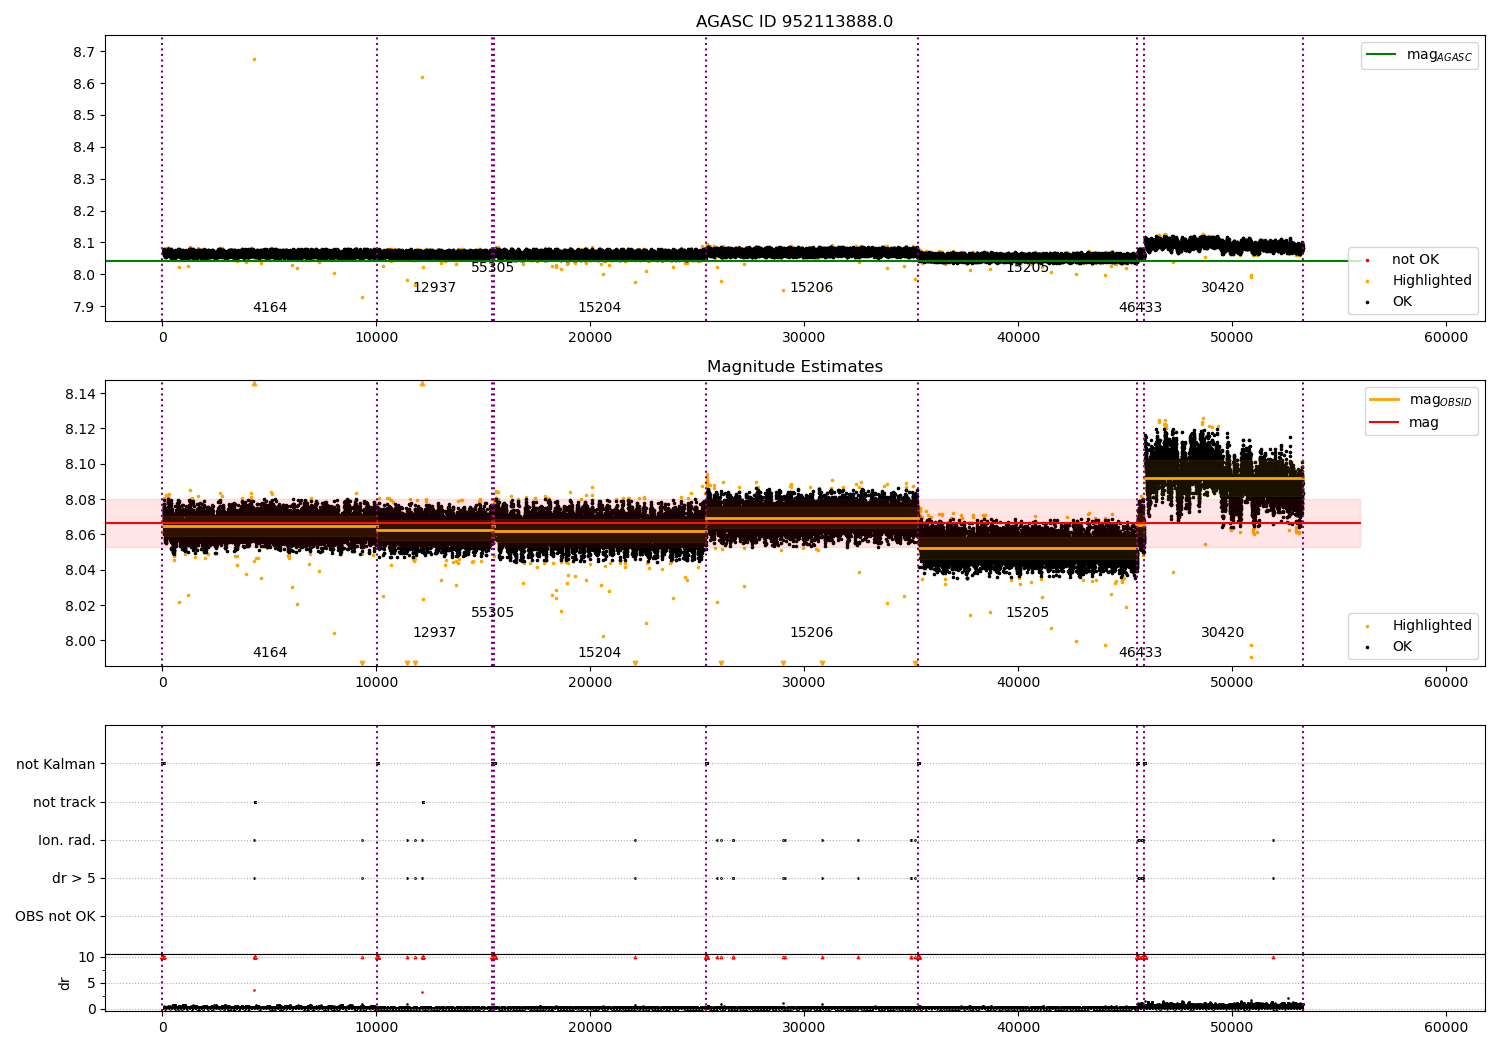Click OBSID label 55305 in Magnitude Estimates plot

(x=492, y=613)
